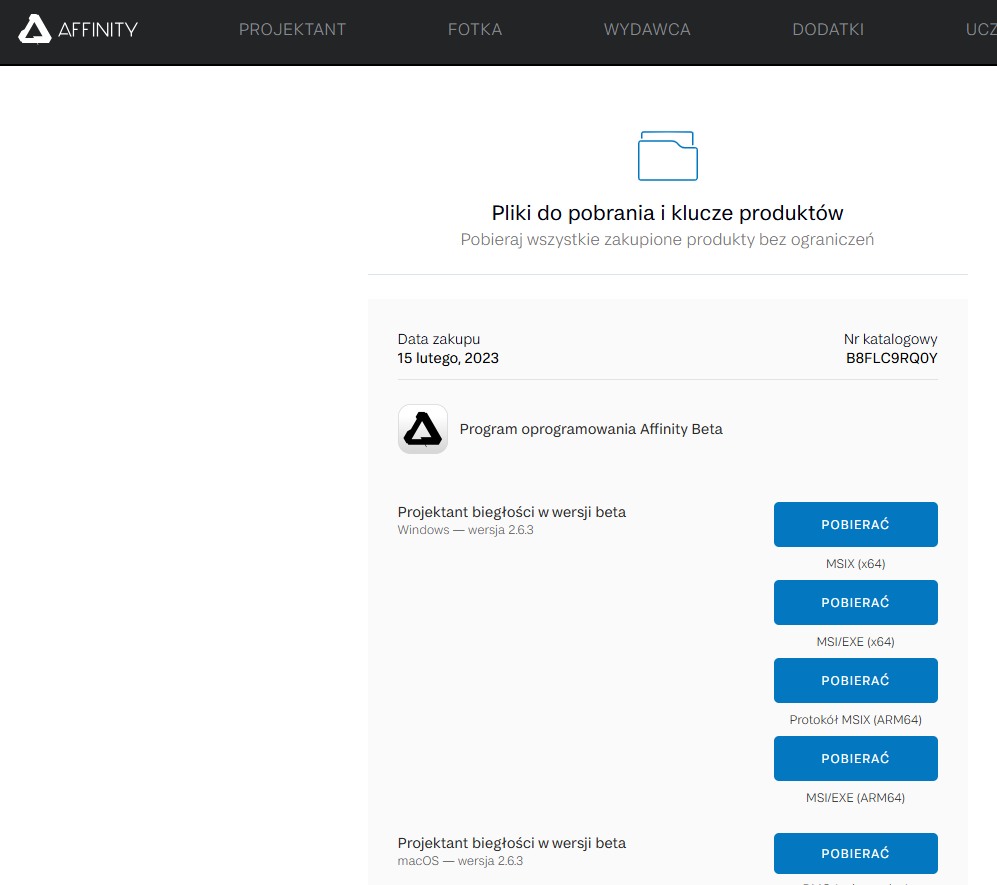997x885 pixels.
Task: Select the purchase date '15 lutego, 2023'
Action: [x=448, y=359]
